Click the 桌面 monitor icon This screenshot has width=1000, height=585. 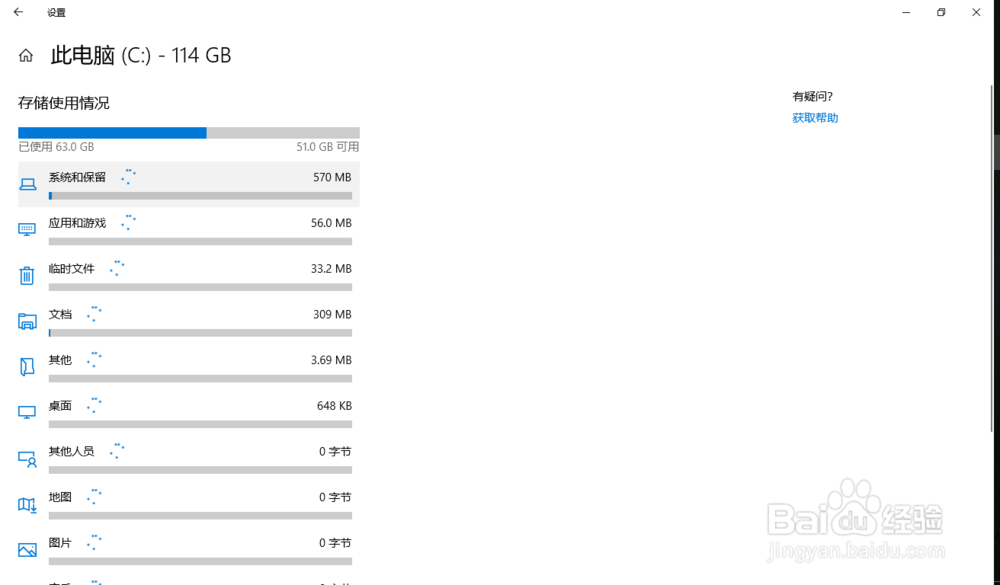pyautogui.click(x=27, y=412)
